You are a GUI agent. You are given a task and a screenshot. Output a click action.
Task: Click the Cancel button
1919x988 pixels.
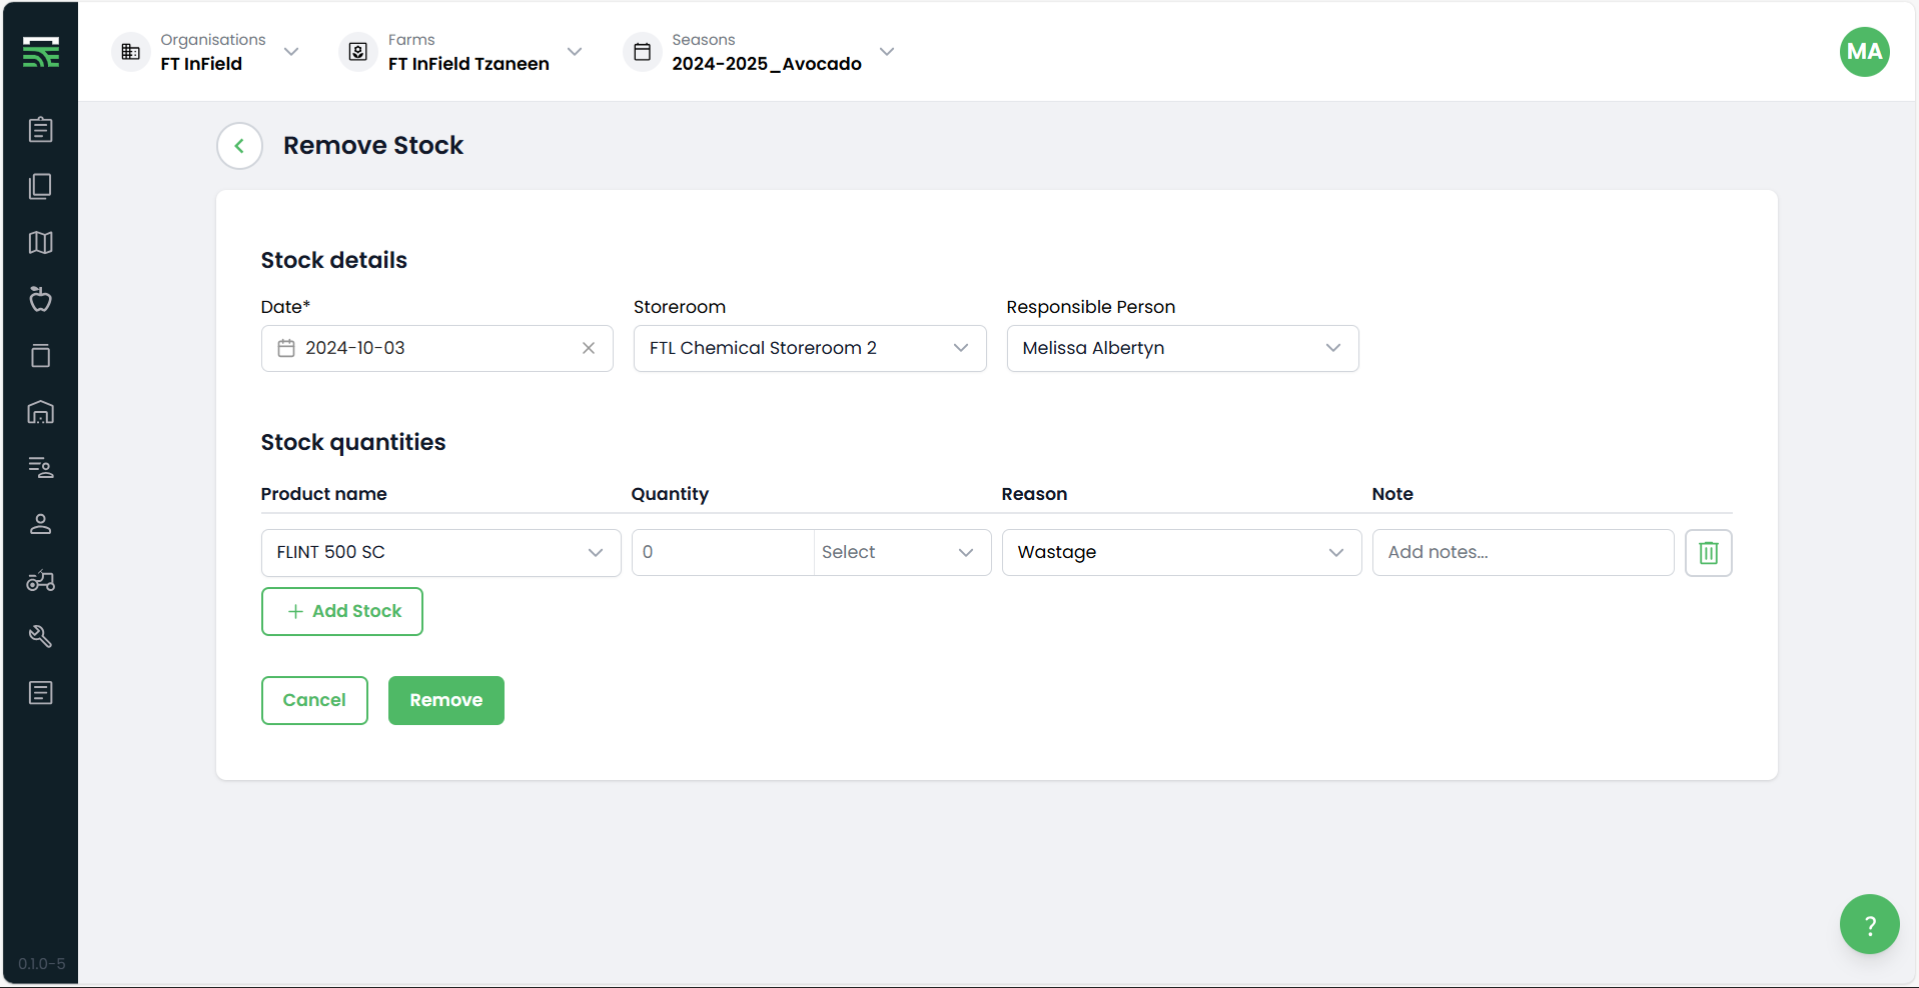tap(314, 700)
